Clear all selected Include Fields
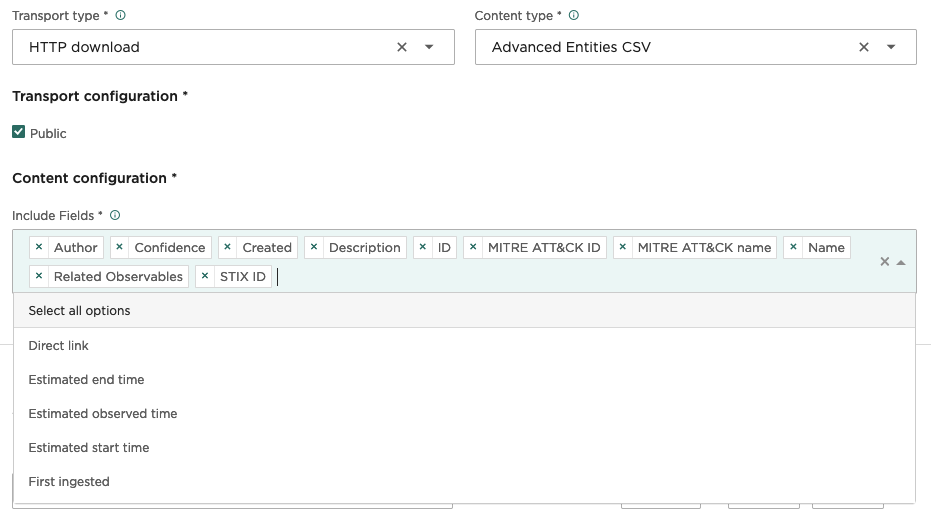Image resolution: width=931 pixels, height=515 pixels. click(884, 262)
